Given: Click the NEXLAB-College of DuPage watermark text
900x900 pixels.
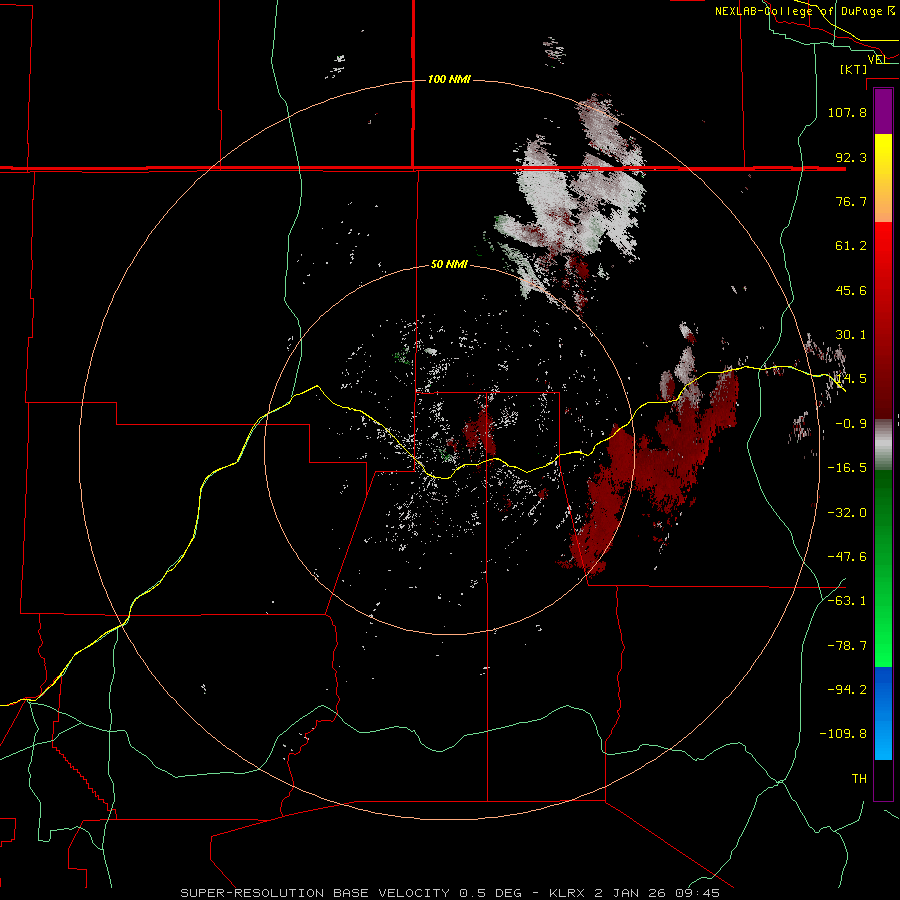Looking at the screenshot, I should click(805, 11).
